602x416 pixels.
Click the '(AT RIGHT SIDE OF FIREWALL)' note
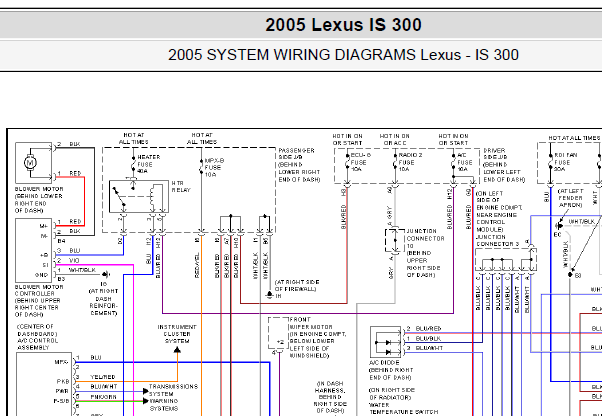coord(297,286)
